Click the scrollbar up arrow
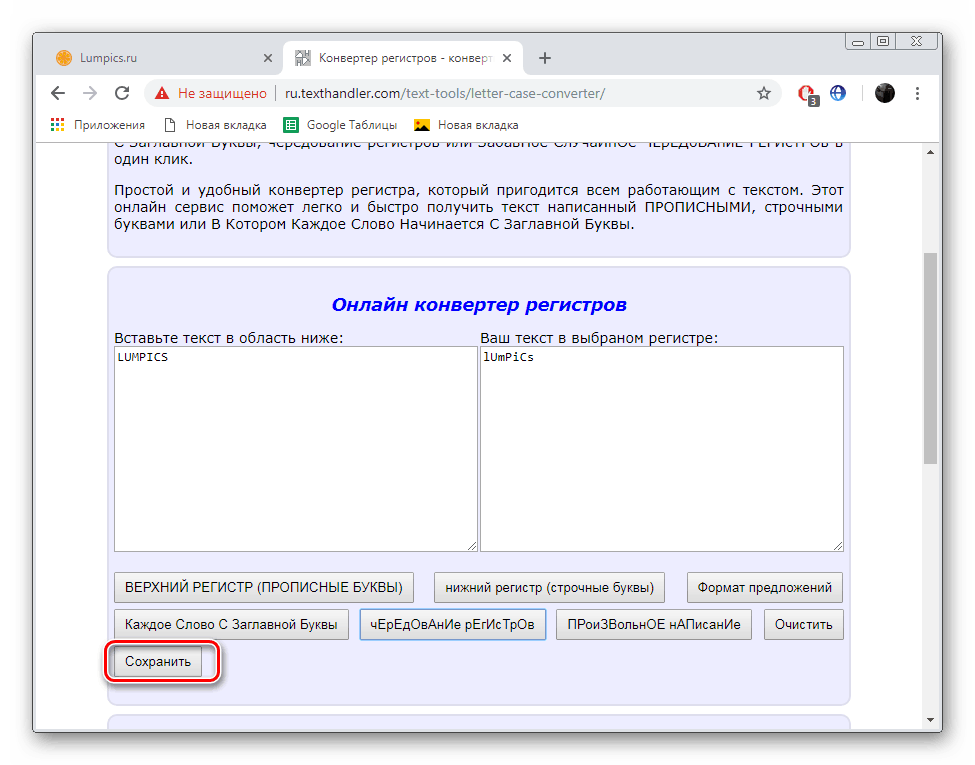This screenshot has width=975, height=765. [x=930, y=152]
